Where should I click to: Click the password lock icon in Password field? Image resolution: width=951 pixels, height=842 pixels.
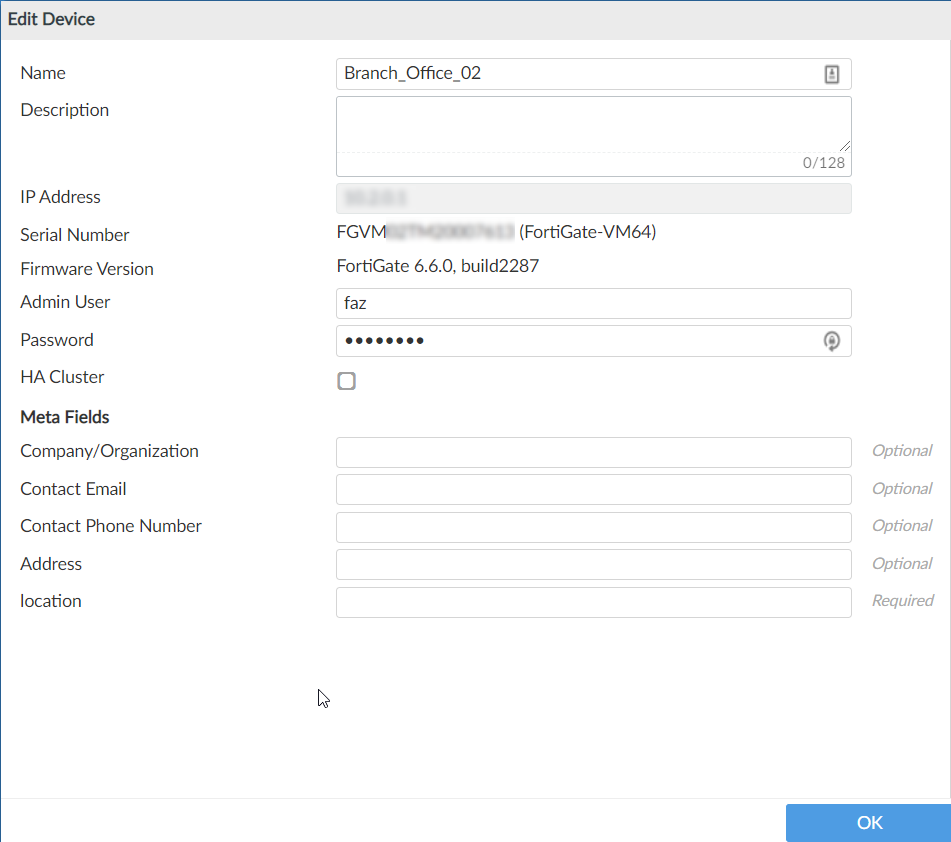point(831,341)
